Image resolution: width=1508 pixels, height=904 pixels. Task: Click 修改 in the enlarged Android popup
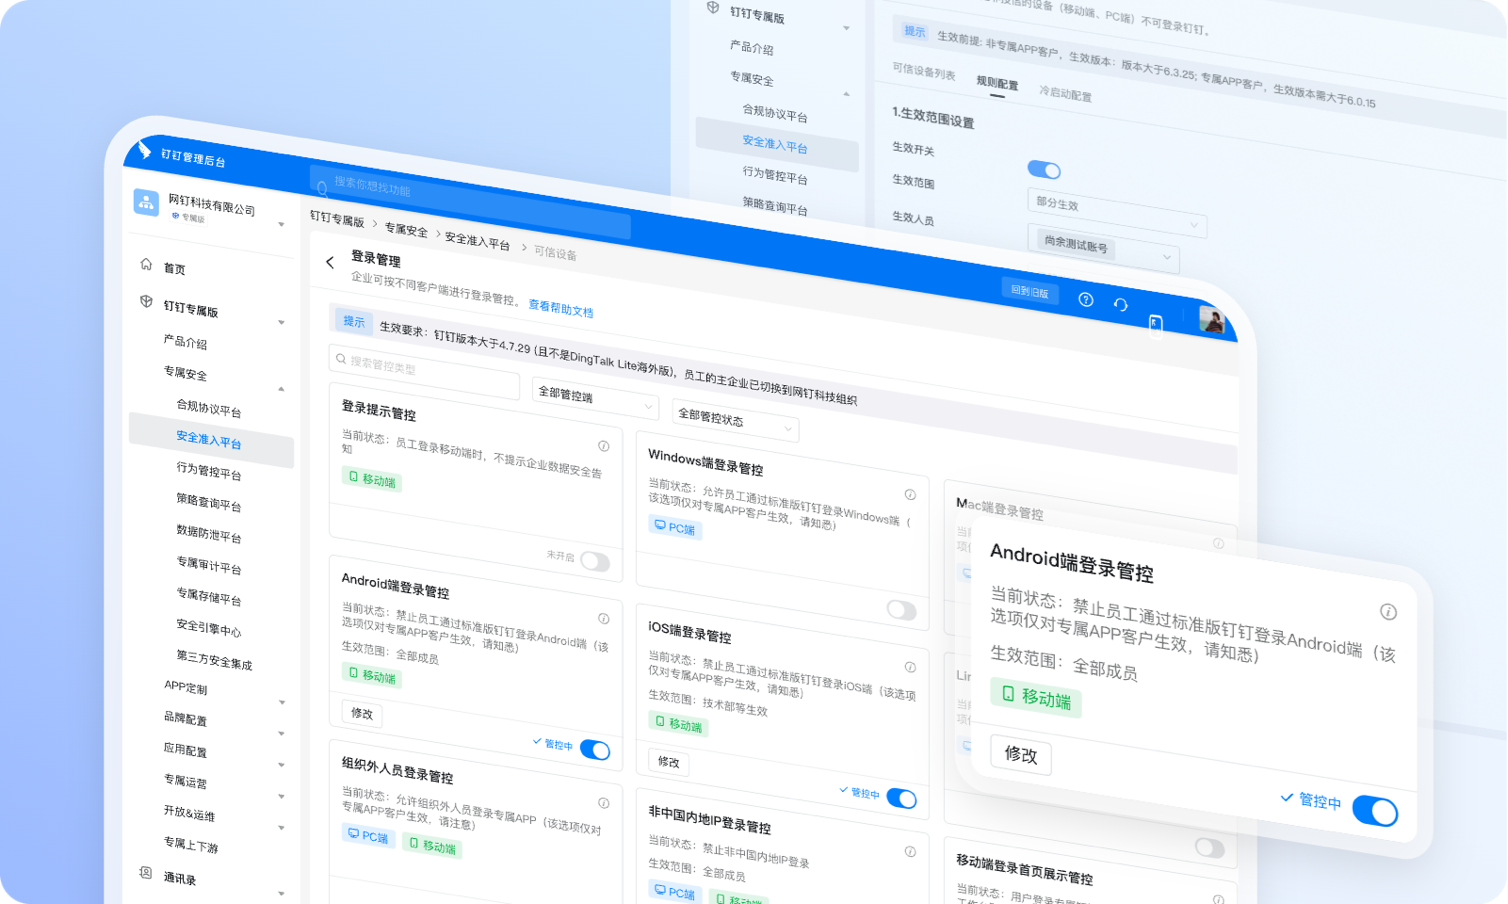pos(1021,754)
